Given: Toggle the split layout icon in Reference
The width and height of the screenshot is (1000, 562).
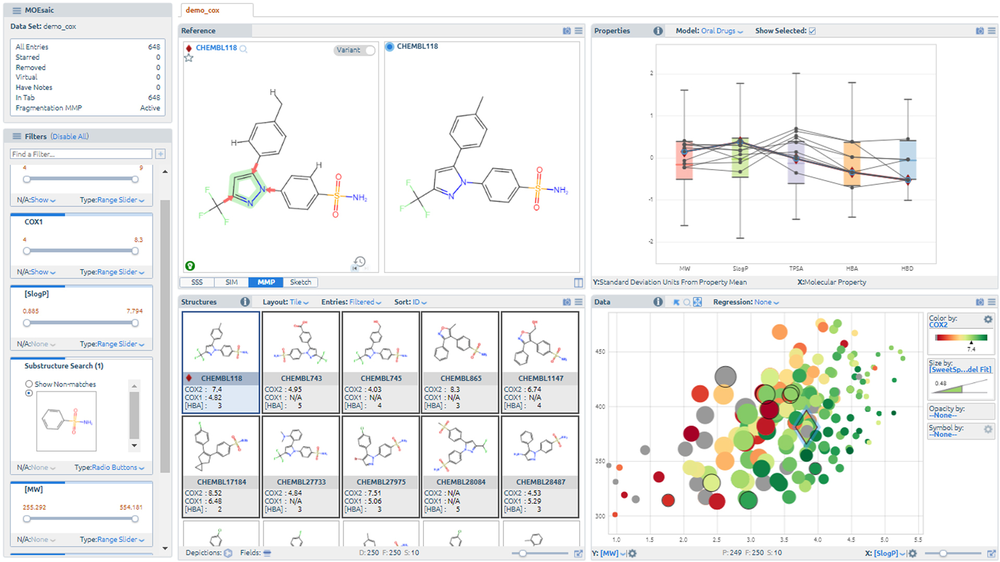Looking at the screenshot, I should pyautogui.click(x=578, y=283).
